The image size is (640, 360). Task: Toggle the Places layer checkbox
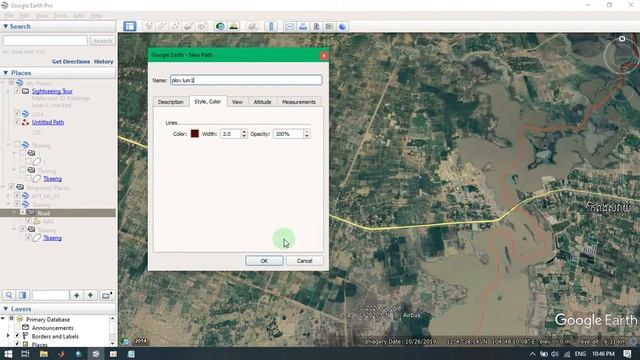[17, 344]
